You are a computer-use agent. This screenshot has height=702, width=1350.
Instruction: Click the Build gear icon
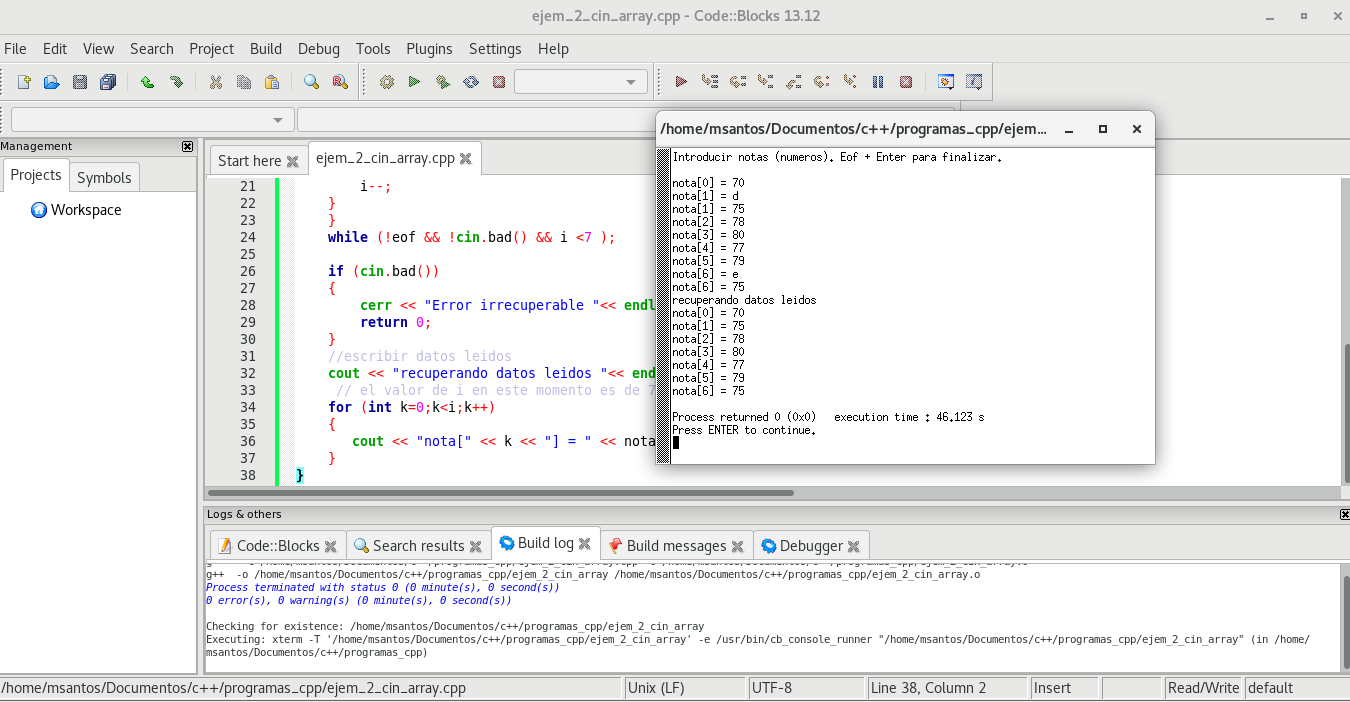386,82
